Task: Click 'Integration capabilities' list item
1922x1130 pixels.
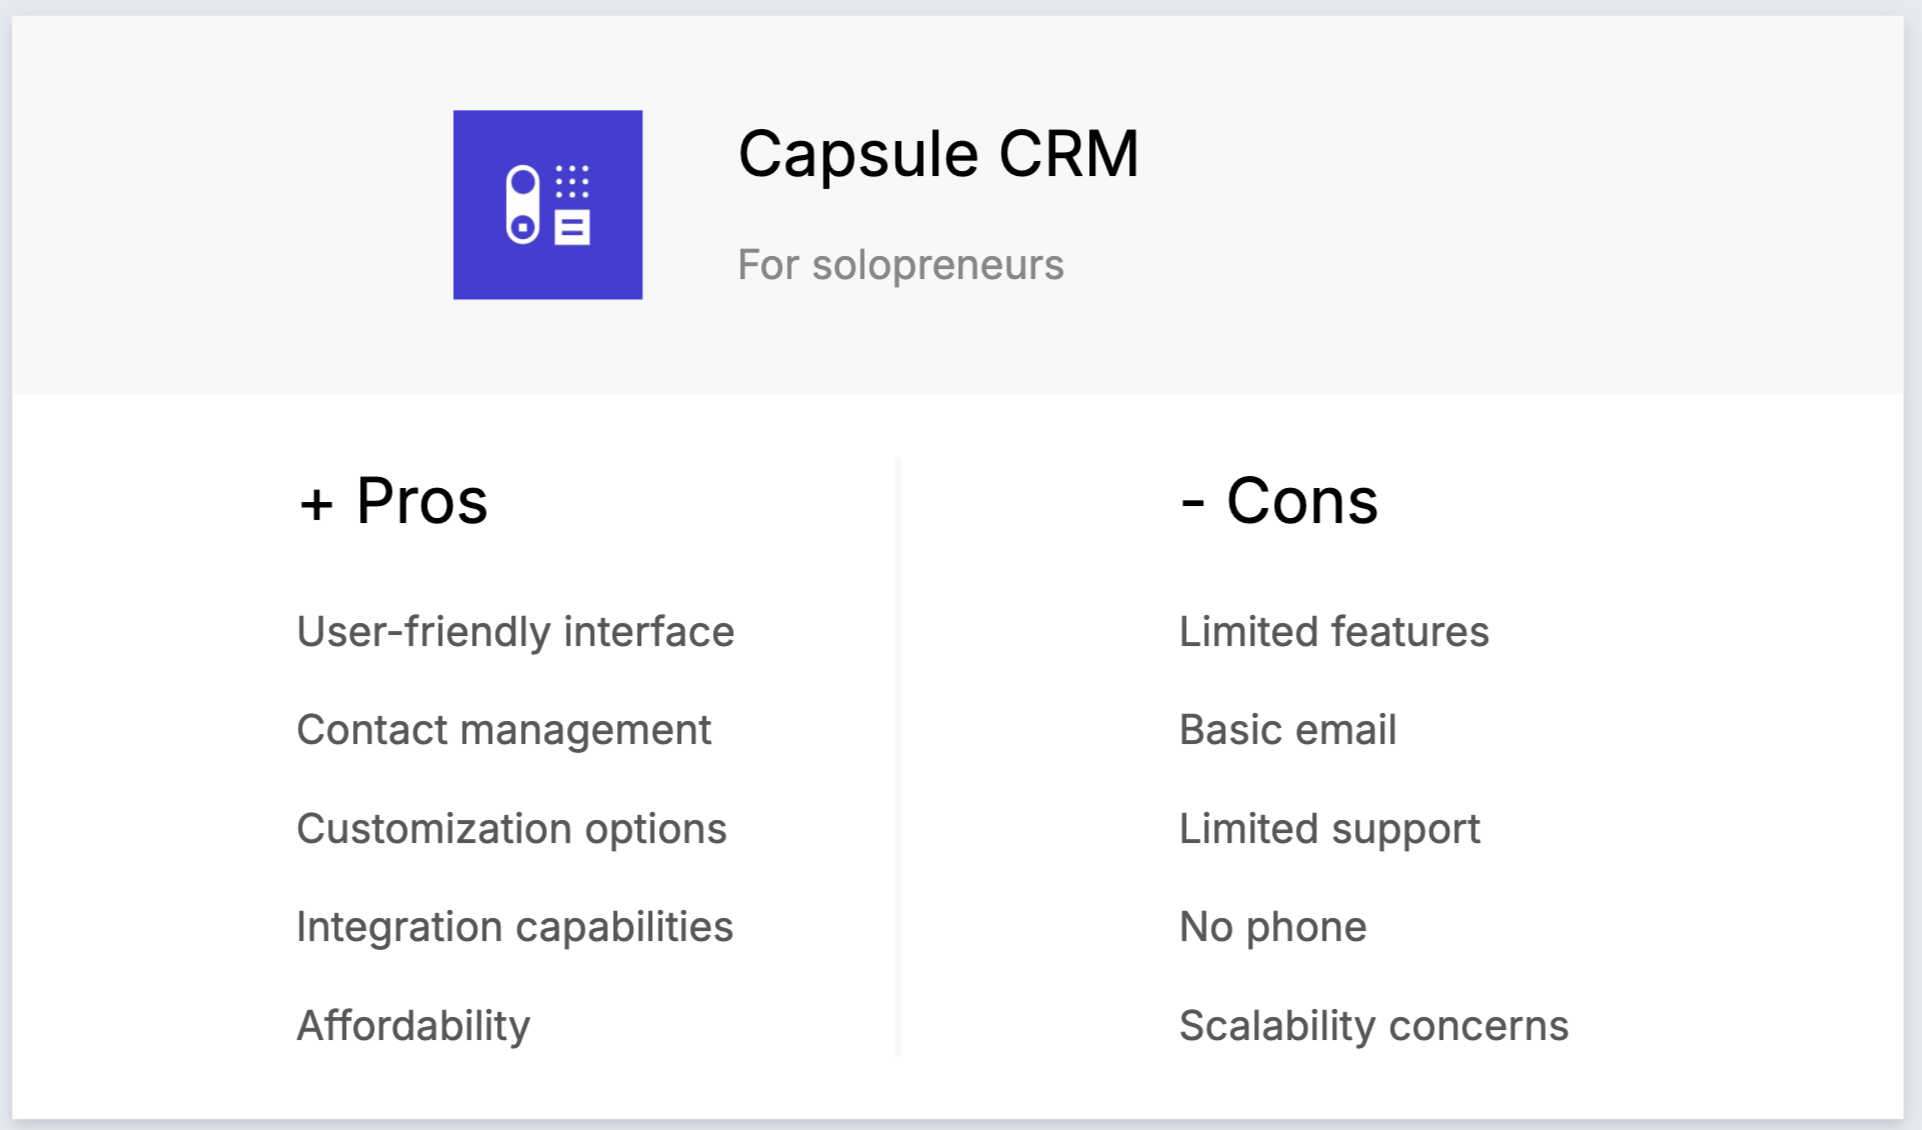Action: [514, 927]
